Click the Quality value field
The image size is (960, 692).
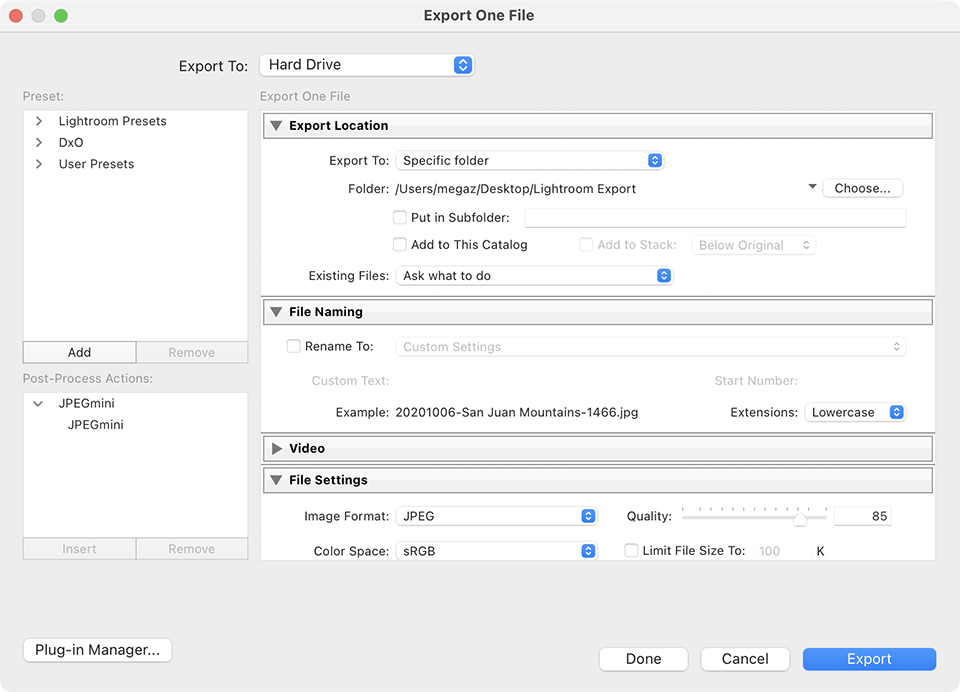862,516
